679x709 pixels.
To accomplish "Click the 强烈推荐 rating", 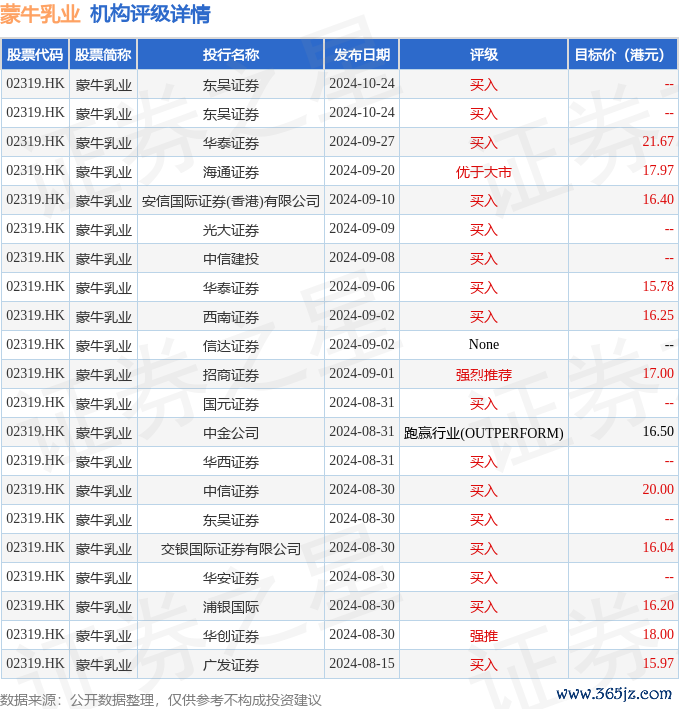I will 484,375.
